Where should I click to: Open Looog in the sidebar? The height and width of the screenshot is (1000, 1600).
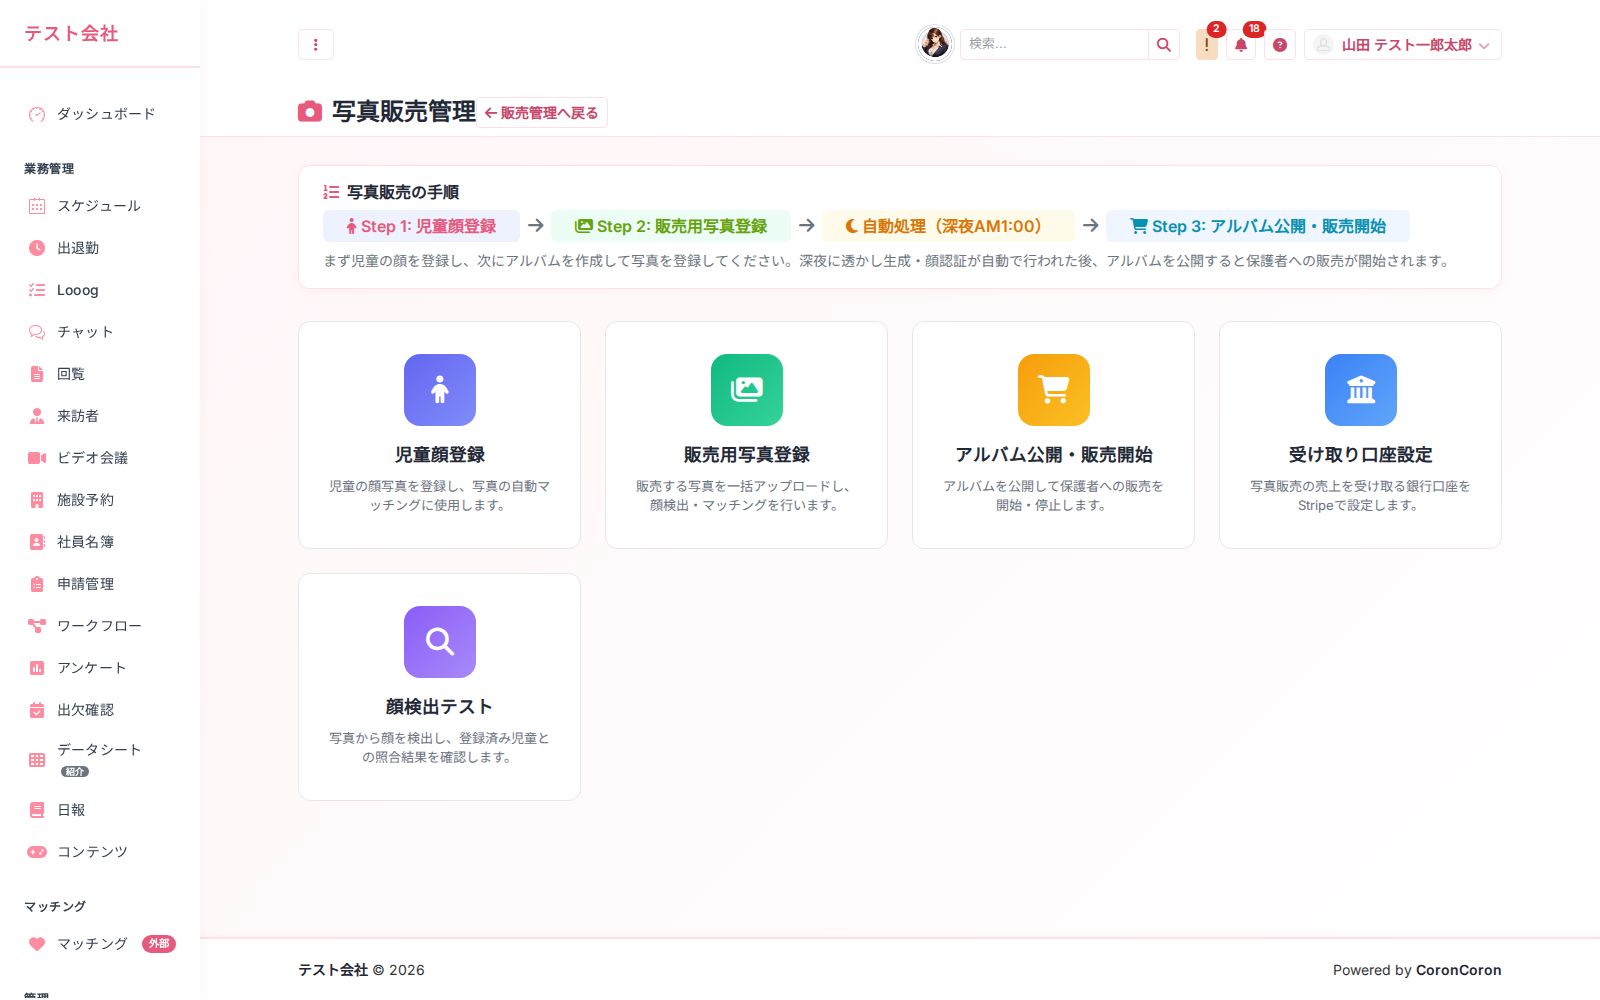pyautogui.click(x=100, y=290)
